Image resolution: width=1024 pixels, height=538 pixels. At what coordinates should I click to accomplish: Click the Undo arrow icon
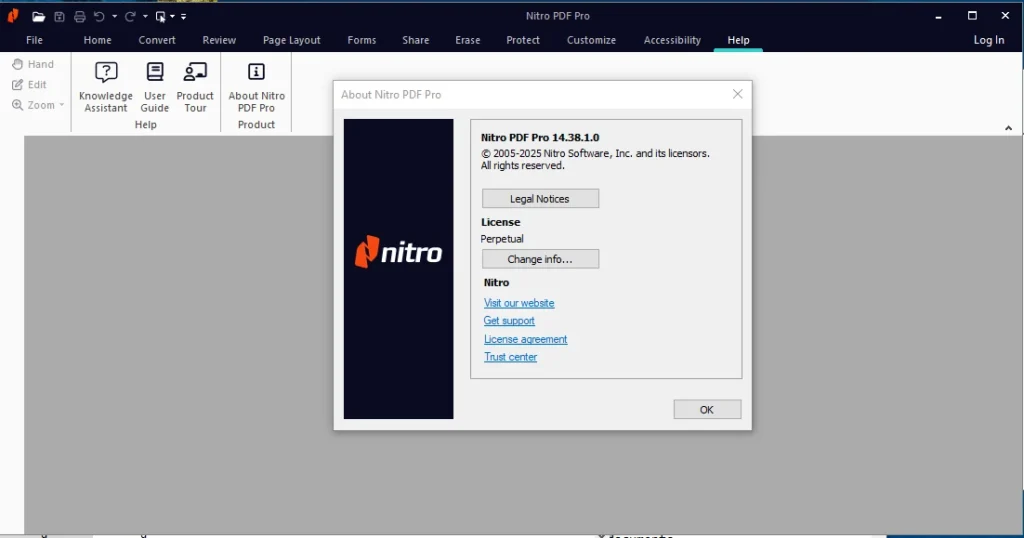(99, 16)
